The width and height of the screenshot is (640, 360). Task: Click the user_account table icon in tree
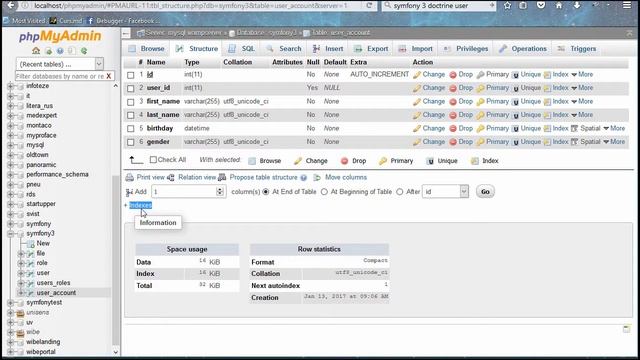pyautogui.click(x=31, y=293)
